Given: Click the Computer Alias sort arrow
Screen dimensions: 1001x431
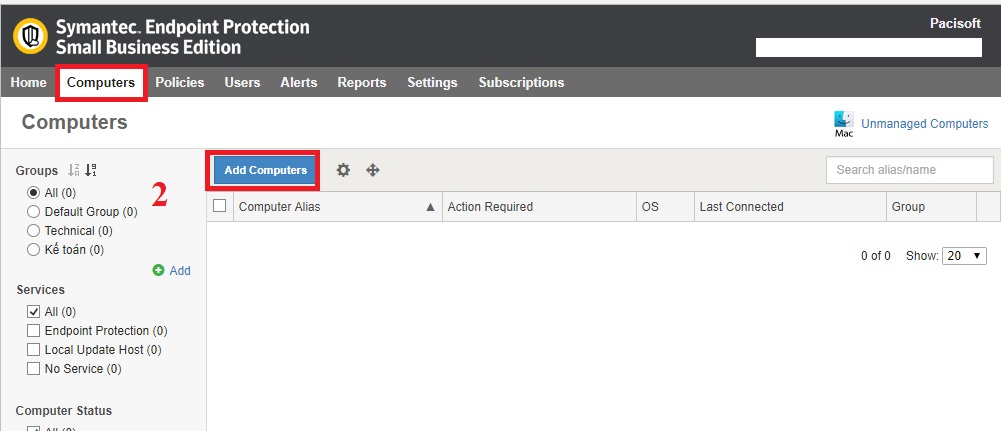Looking at the screenshot, I should [430, 207].
